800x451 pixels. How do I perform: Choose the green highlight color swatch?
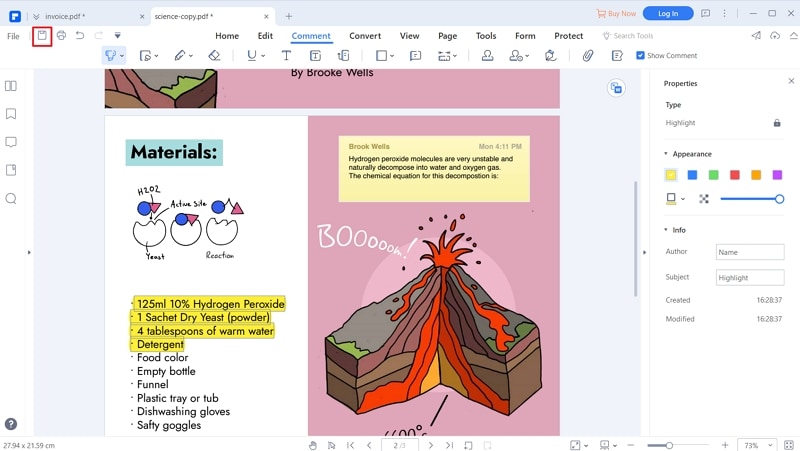pos(714,175)
